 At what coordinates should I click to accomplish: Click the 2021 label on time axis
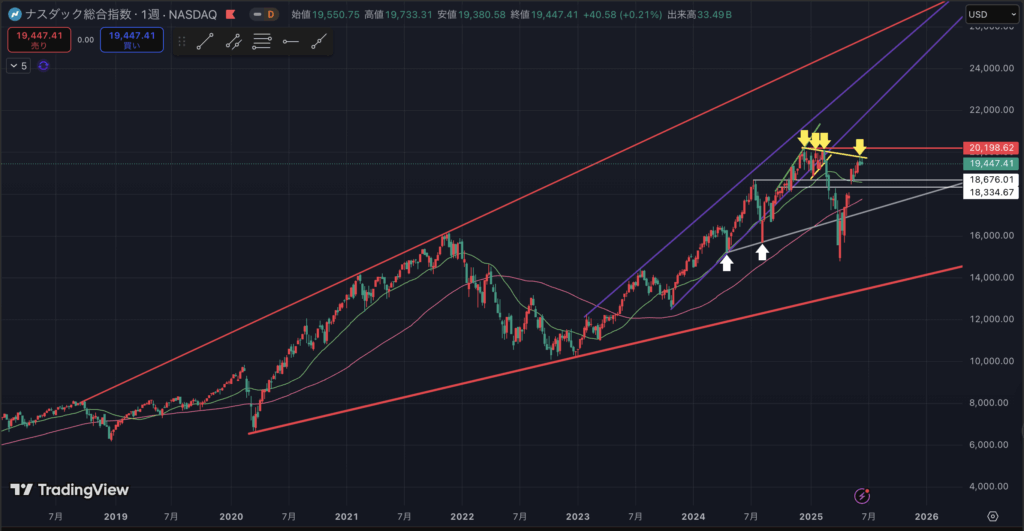click(347, 517)
